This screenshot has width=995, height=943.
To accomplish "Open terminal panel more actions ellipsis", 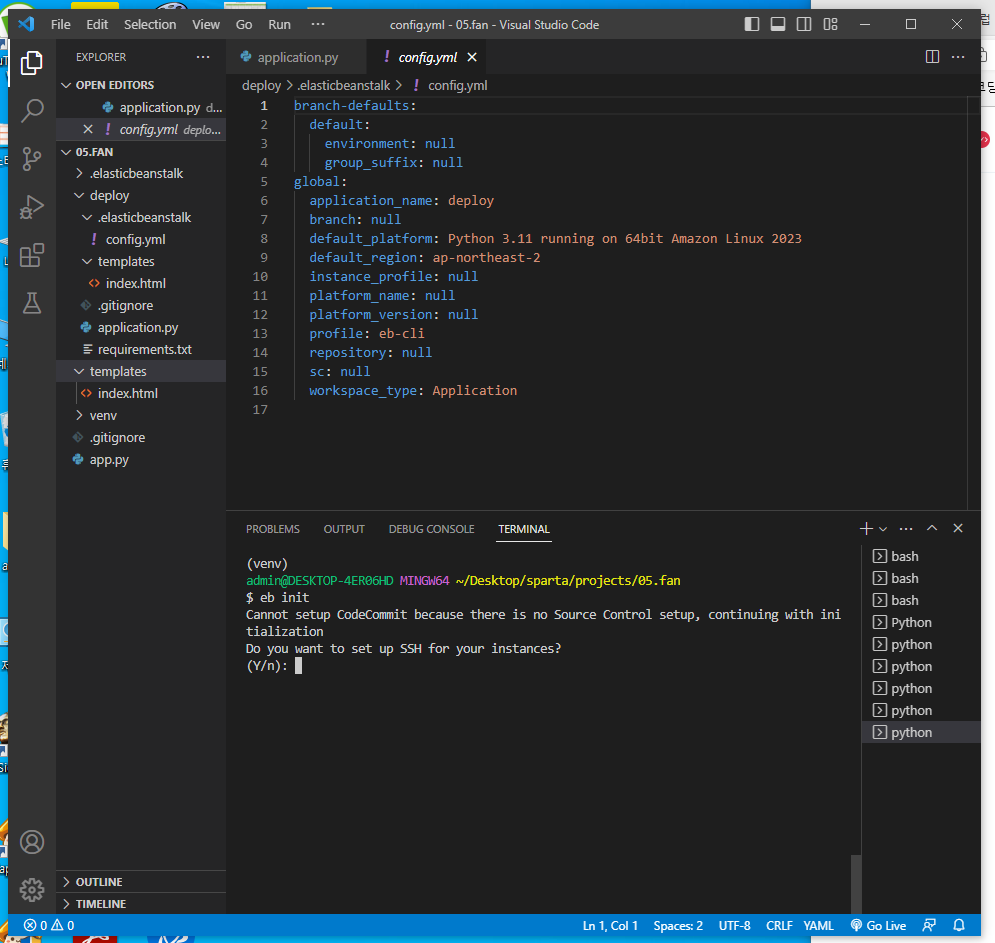I will coord(906,529).
